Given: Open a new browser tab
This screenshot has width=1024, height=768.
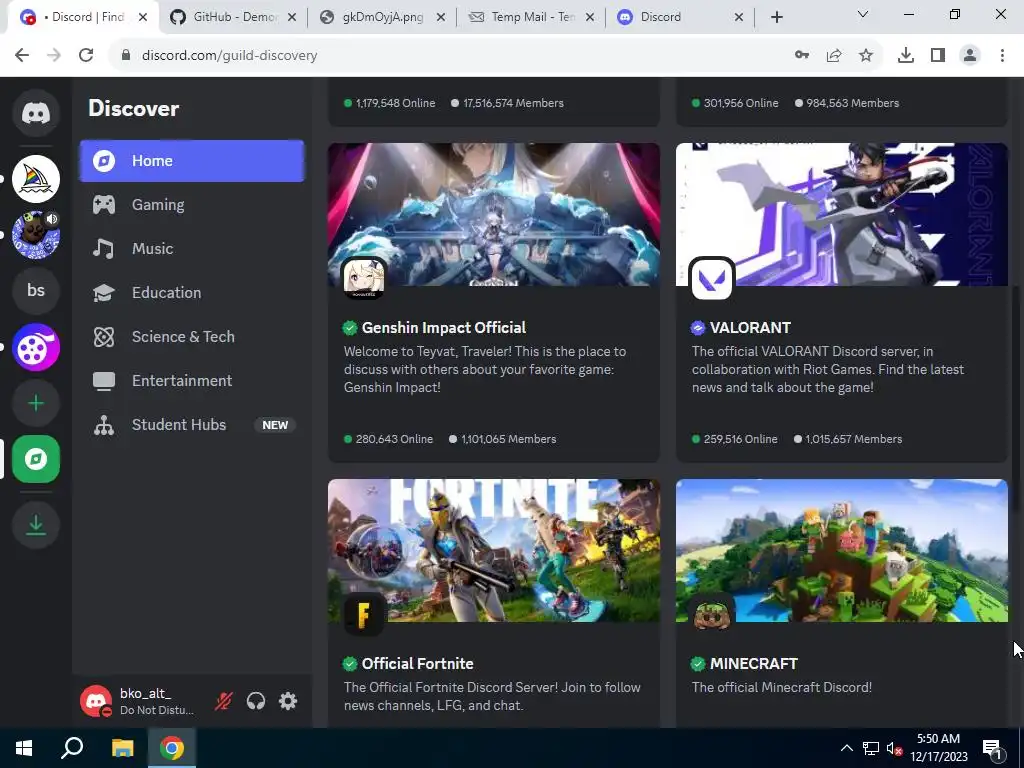Looking at the screenshot, I should pyautogui.click(x=776, y=17).
